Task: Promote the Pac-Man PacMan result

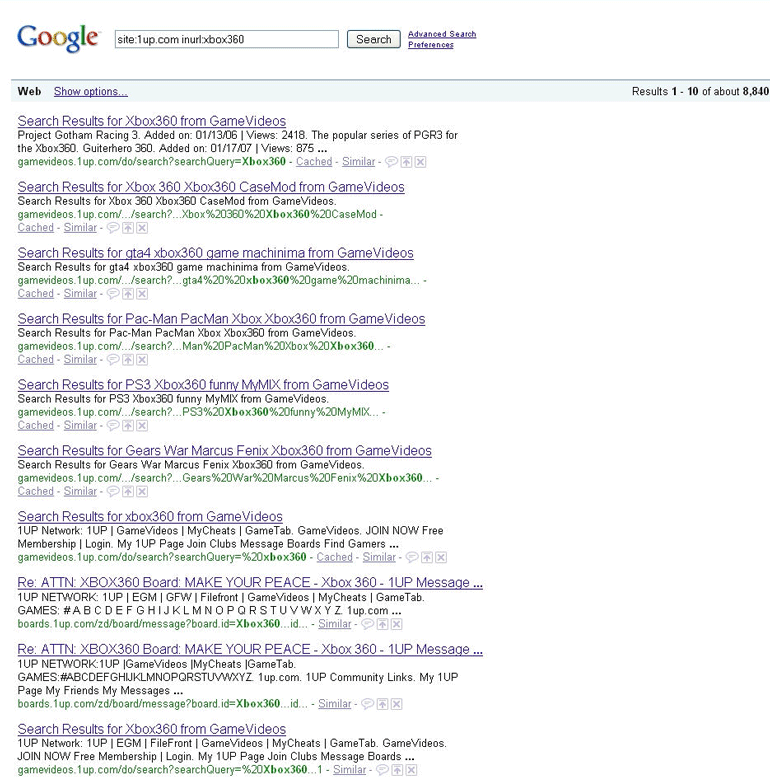Action: tap(128, 359)
